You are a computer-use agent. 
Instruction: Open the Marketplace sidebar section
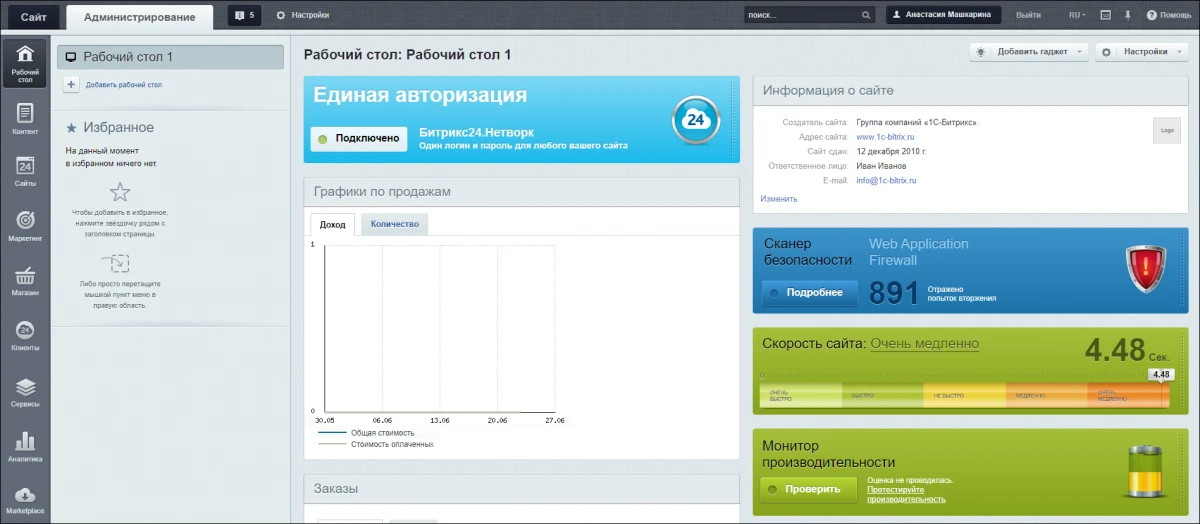(25, 500)
